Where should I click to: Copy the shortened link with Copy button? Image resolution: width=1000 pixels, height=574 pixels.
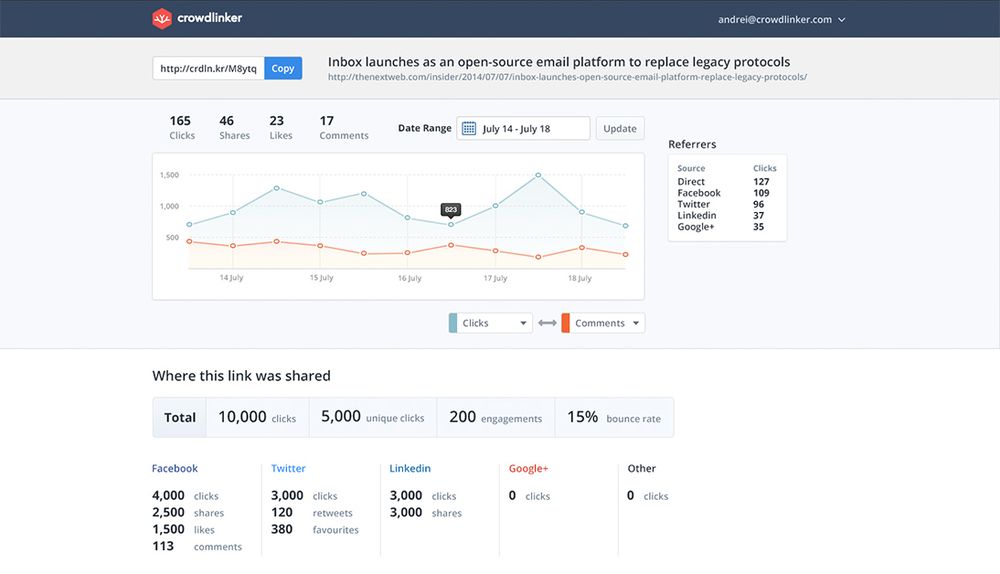(x=283, y=68)
